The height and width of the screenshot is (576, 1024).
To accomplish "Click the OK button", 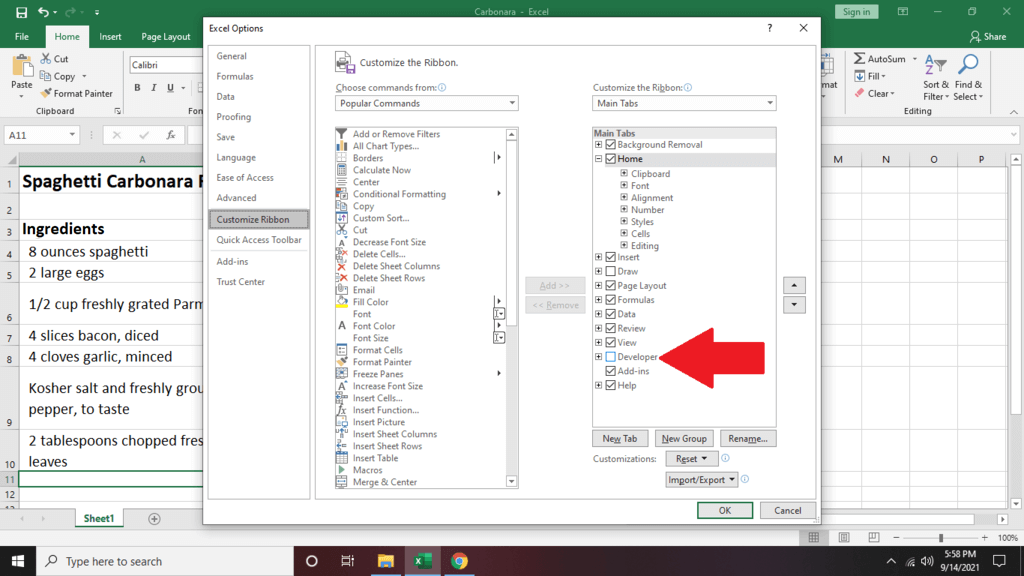I will click(x=725, y=510).
